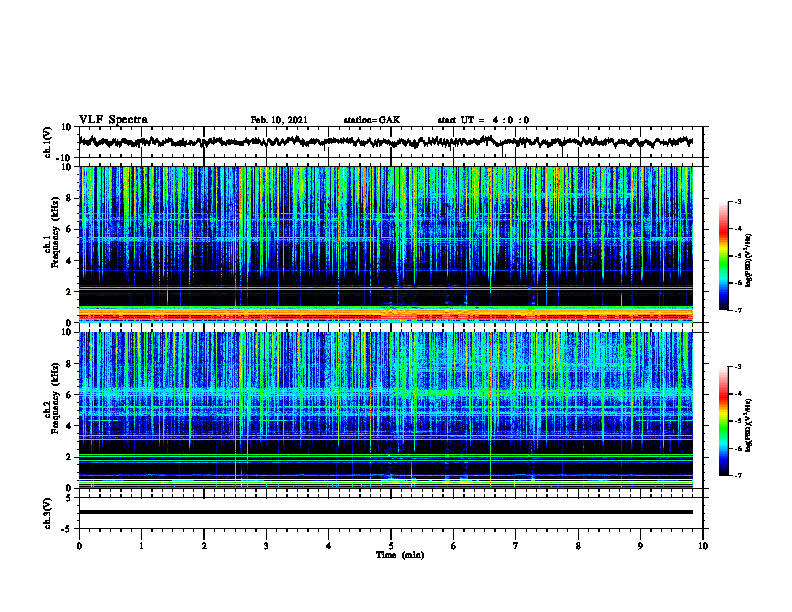Image resolution: width=792 pixels, height=612 pixels.
Task: Click the "VLF Spectra" title text
Action: tap(113, 120)
